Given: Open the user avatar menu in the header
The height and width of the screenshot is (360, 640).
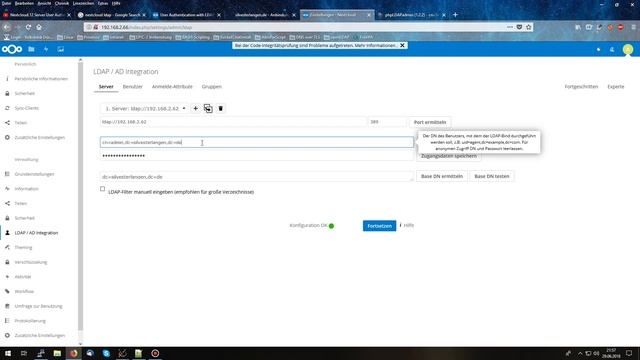Looking at the screenshot, I should tap(628, 49).
